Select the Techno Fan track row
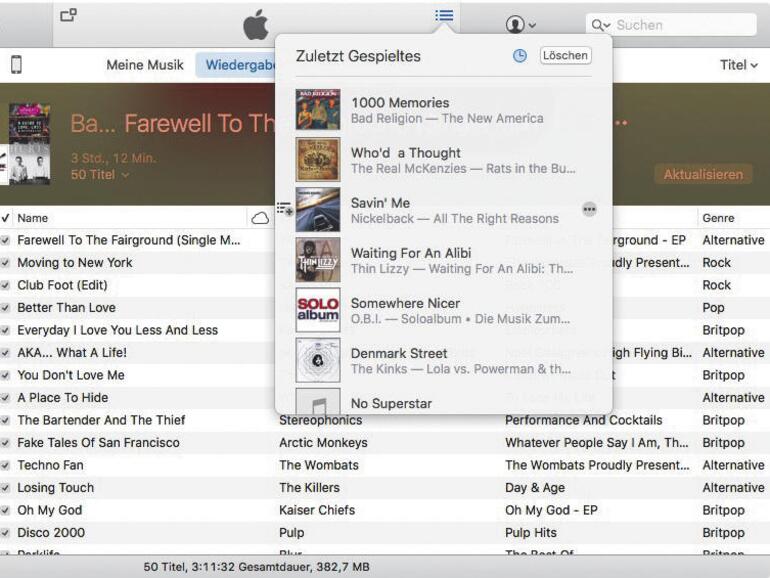This screenshot has height=578, width=770. pyautogui.click(x=385, y=465)
